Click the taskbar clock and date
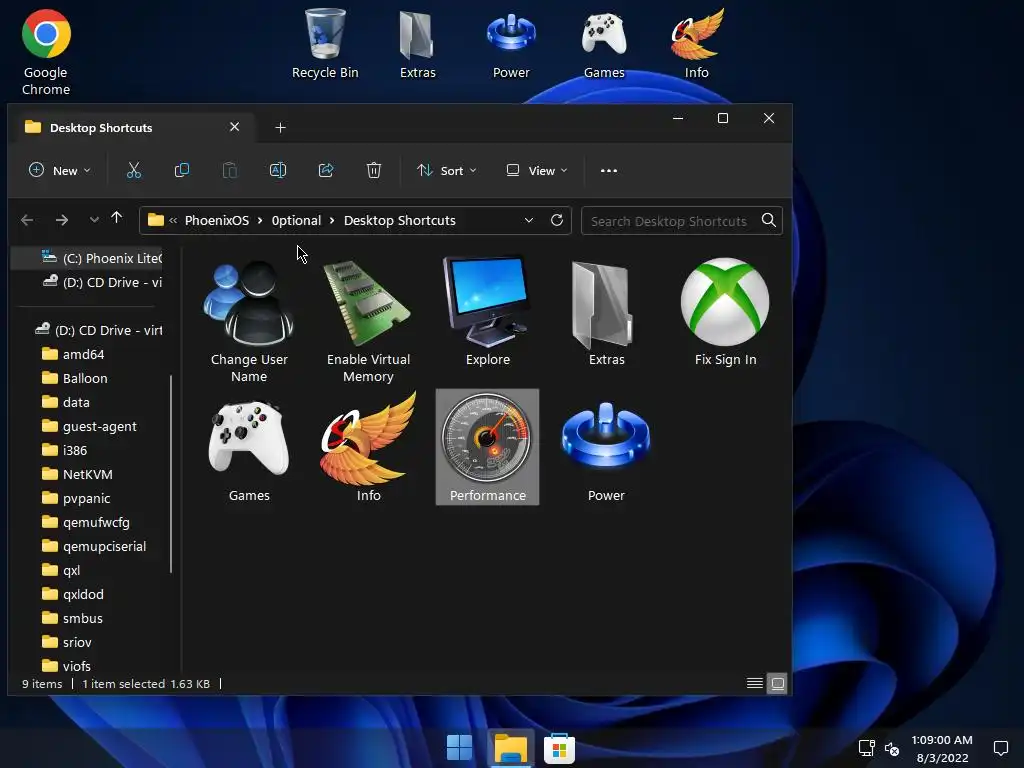 coord(942,748)
